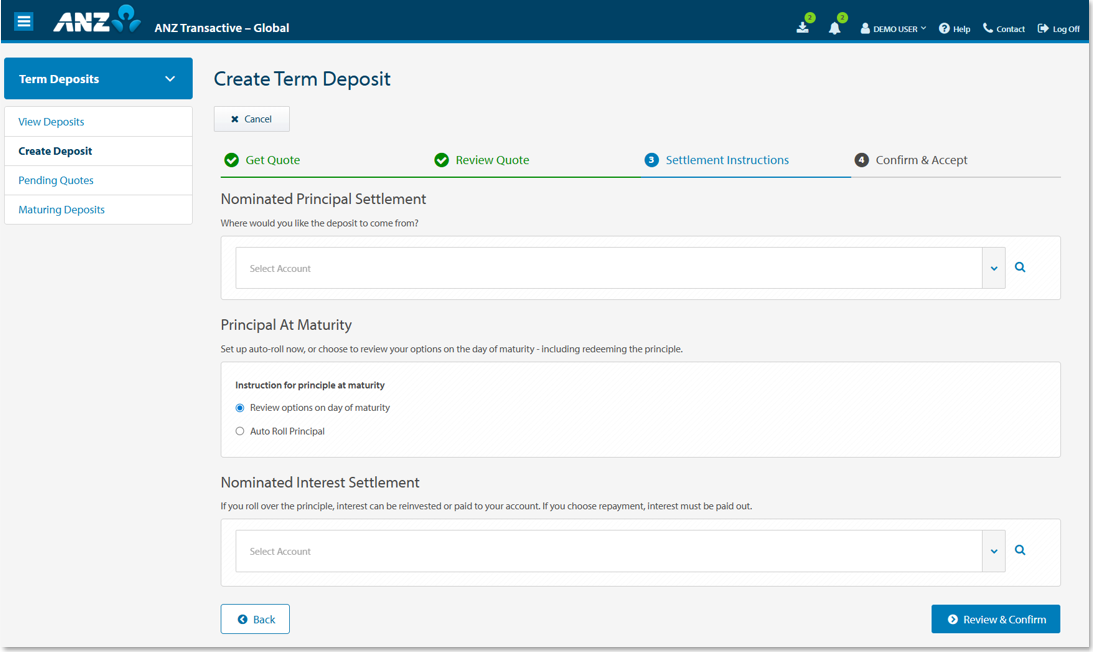Click Review & Confirm
This screenshot has width=1093, height=652.
click(995, 618)
